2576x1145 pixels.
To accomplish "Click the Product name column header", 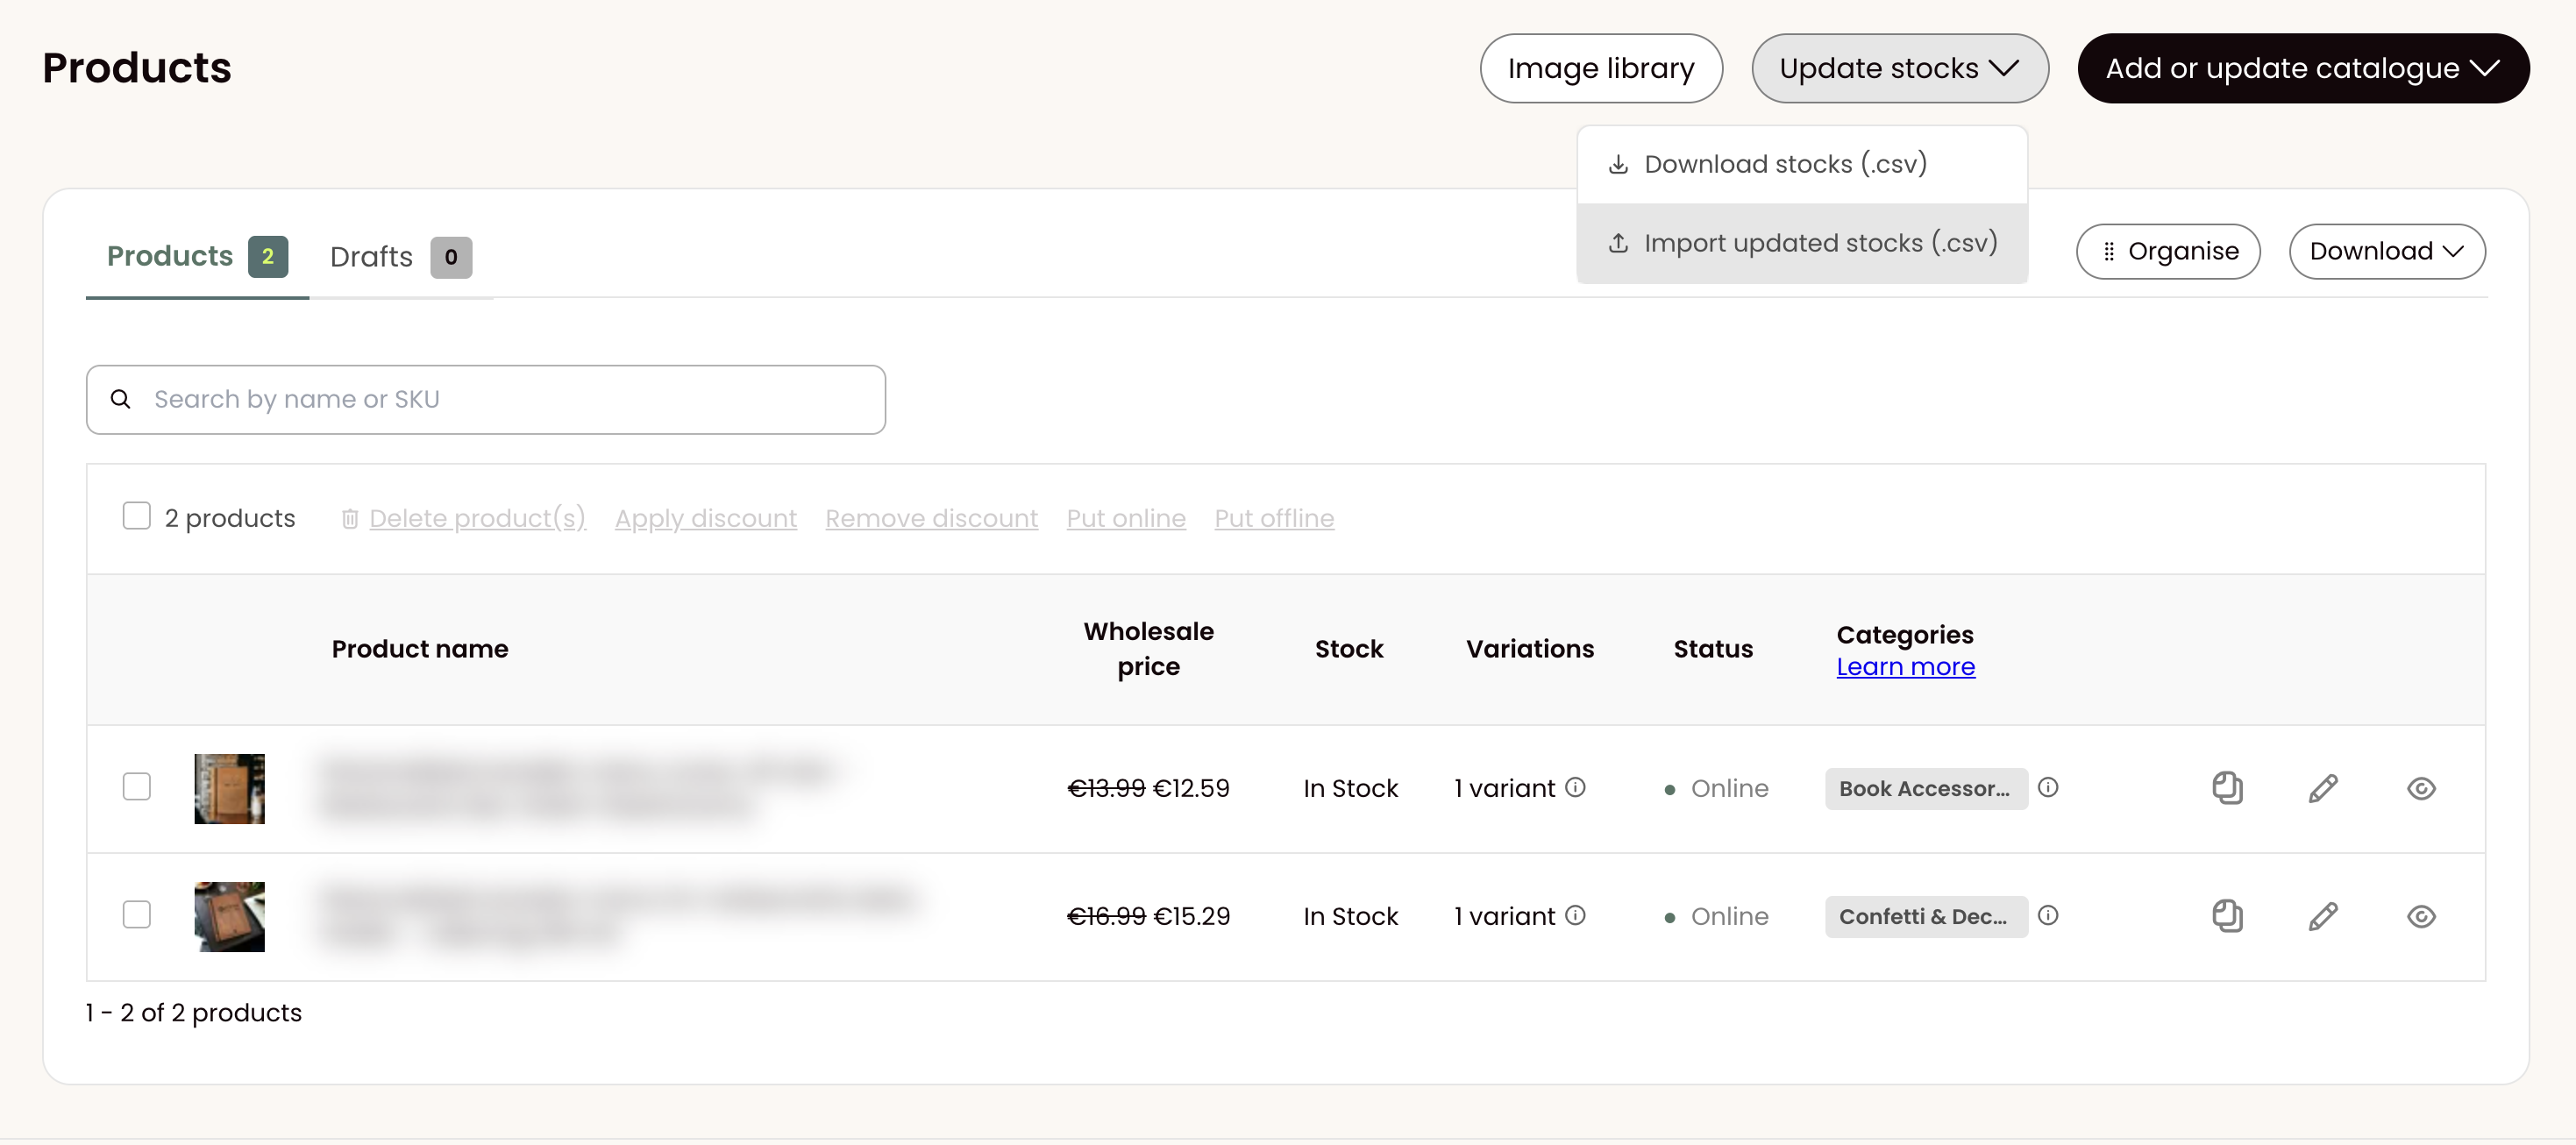I will [x=420, y=648].
